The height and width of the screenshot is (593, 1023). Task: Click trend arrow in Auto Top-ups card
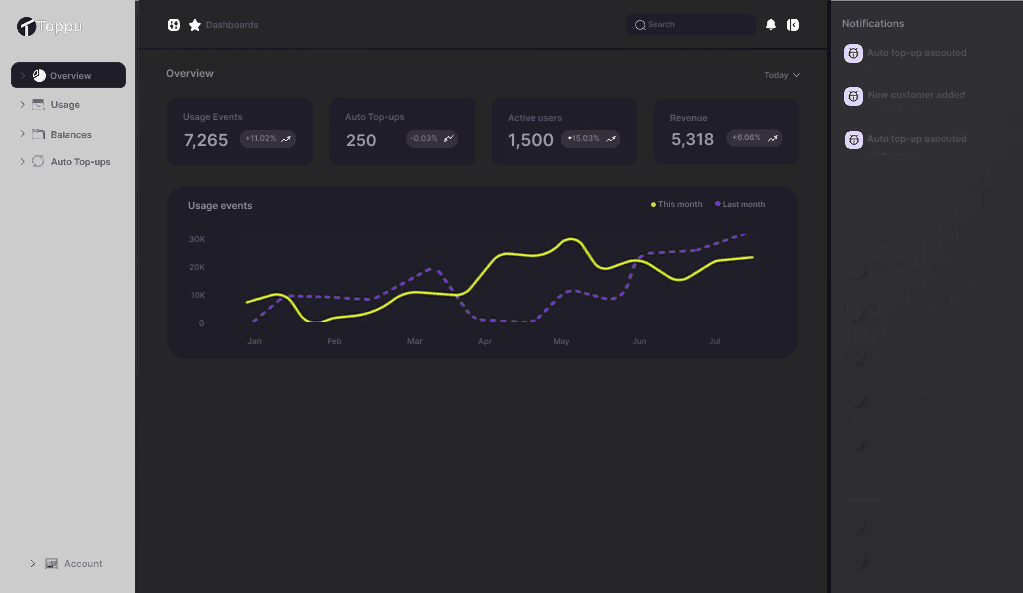pyautogui.click(x=449, y=138)
